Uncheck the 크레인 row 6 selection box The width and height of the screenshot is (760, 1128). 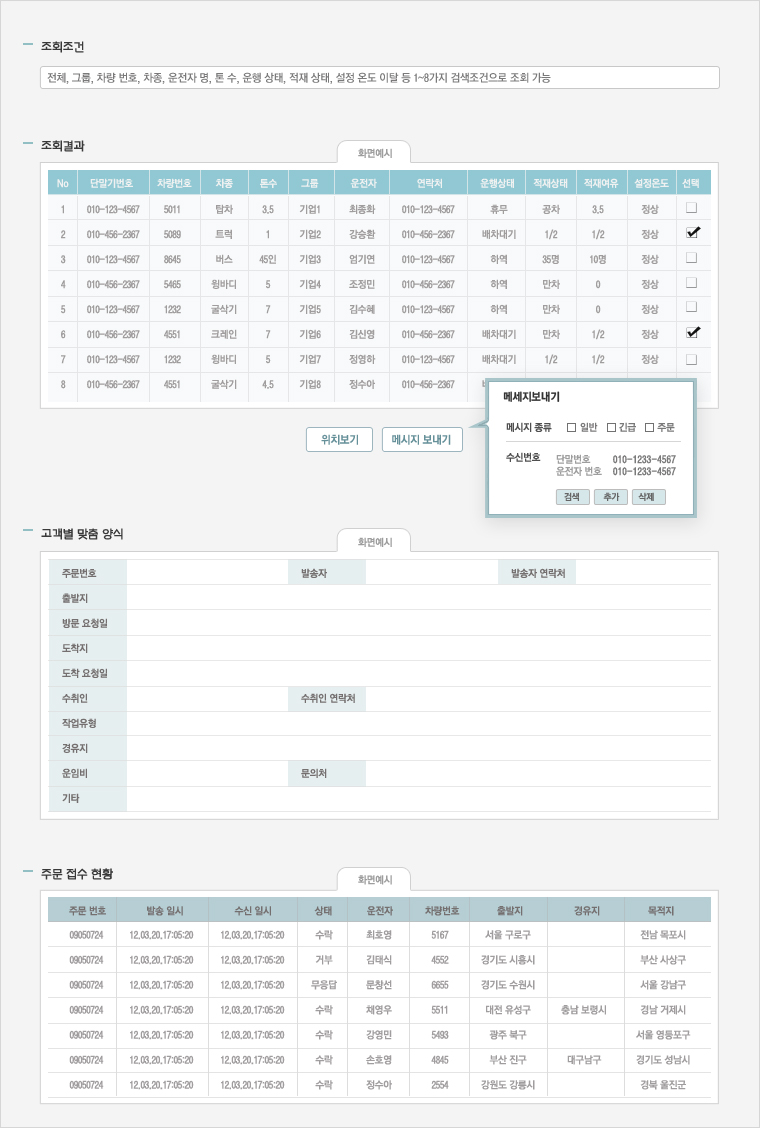coord(692,333)
